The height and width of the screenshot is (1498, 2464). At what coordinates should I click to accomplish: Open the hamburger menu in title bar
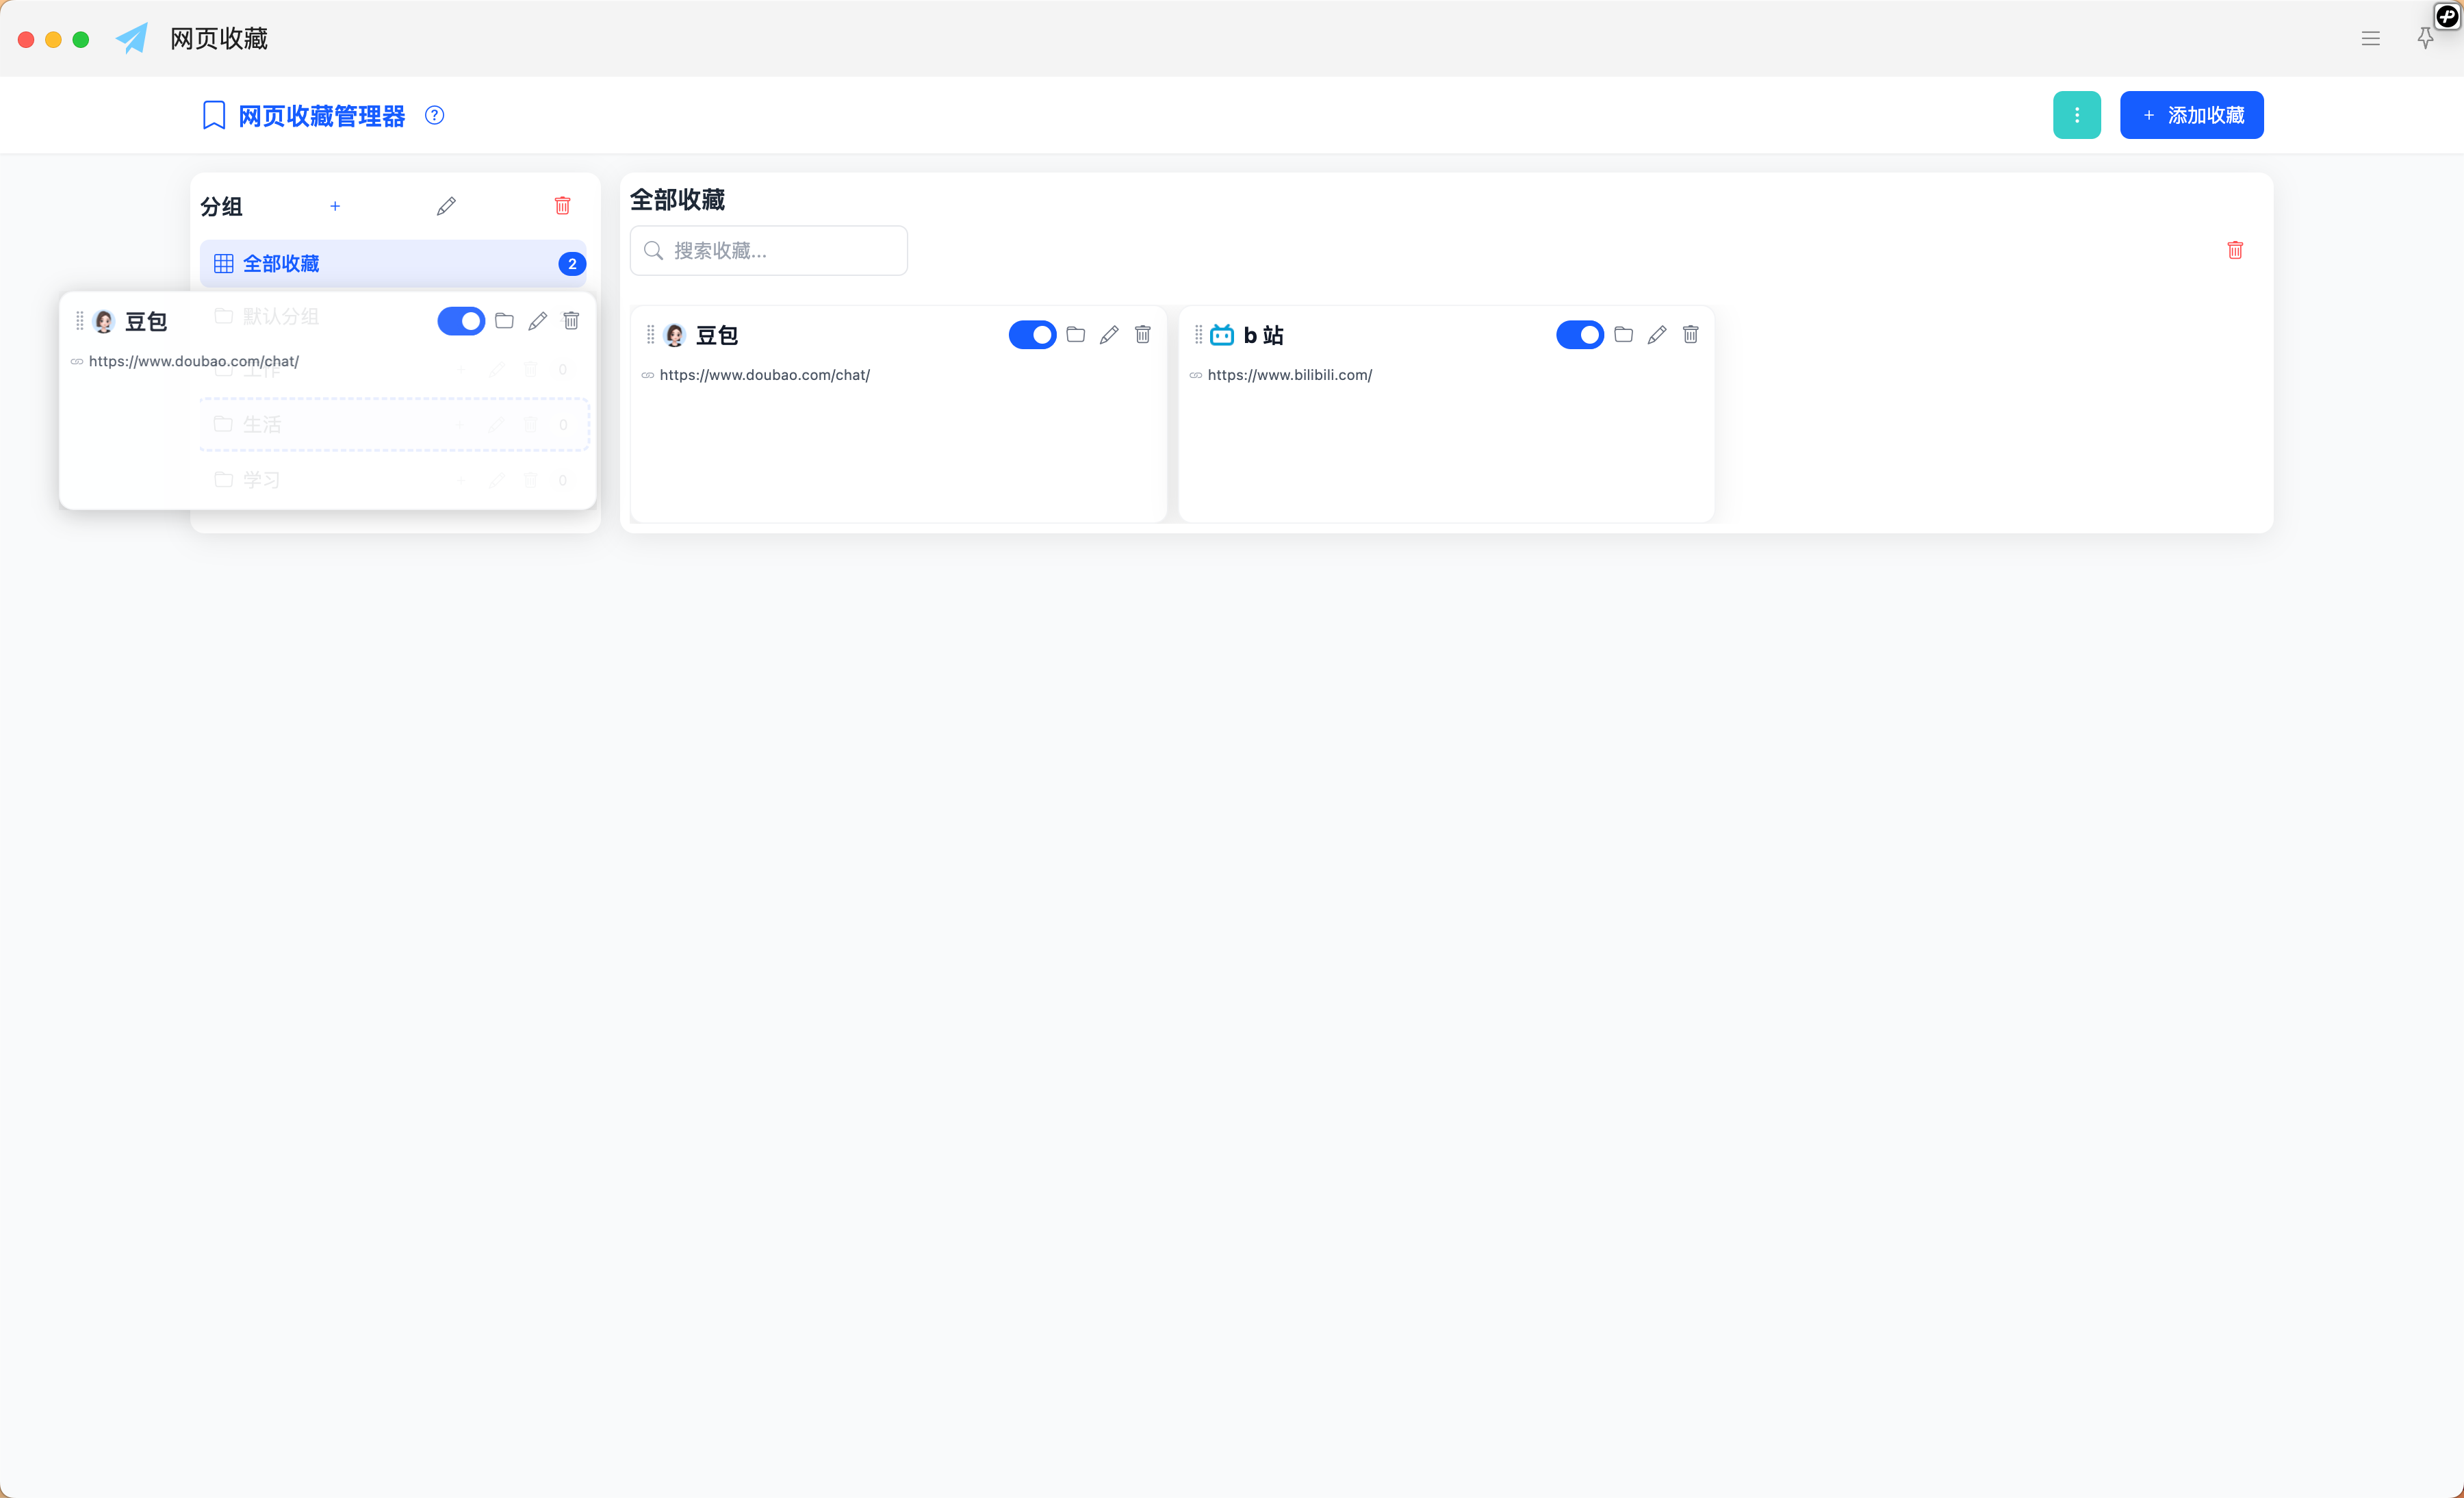pos(2370,38)
